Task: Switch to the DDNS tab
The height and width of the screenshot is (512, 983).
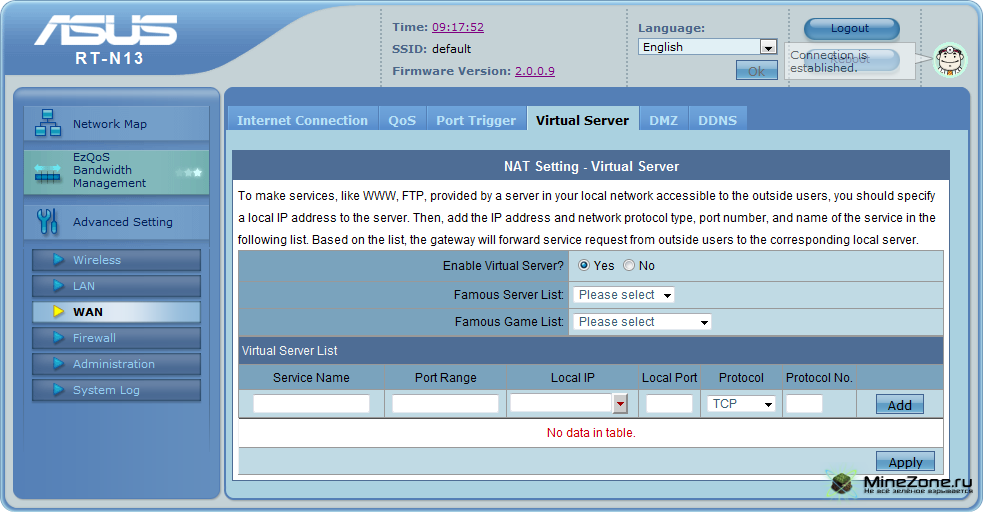Action: pyautogui.click(x=717, y=120)
